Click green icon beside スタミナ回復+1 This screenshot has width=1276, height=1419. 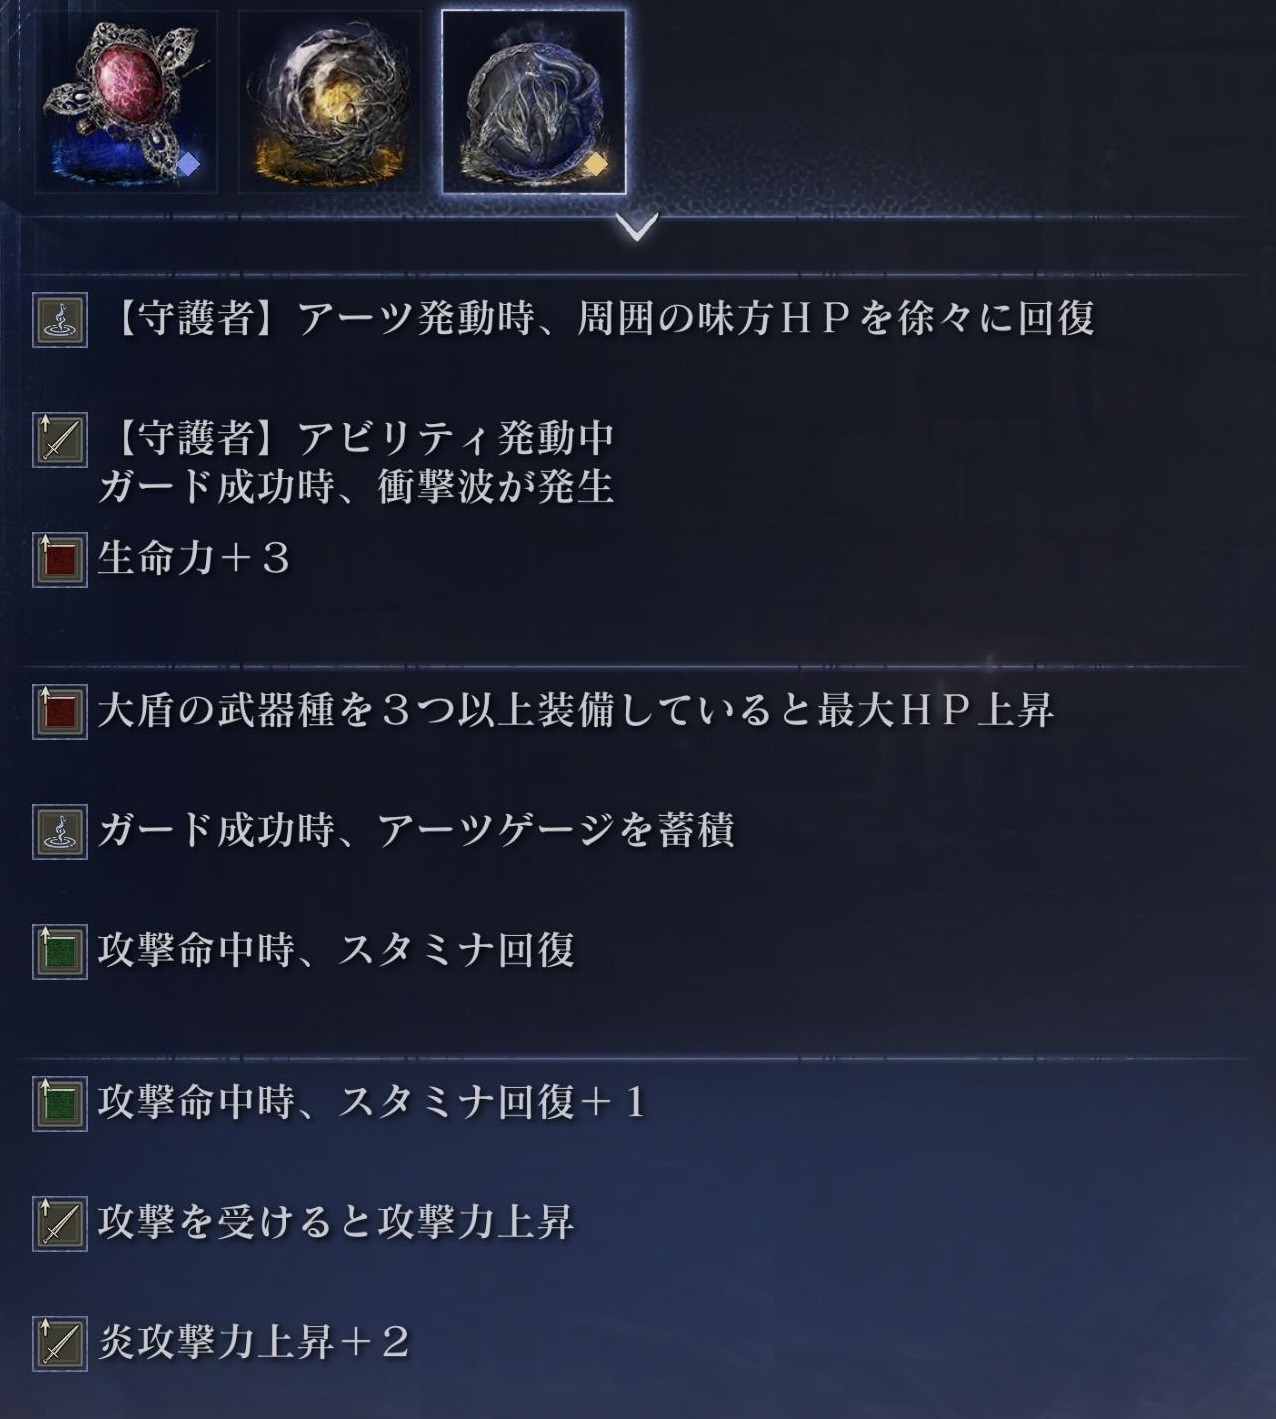[60, 1104]
